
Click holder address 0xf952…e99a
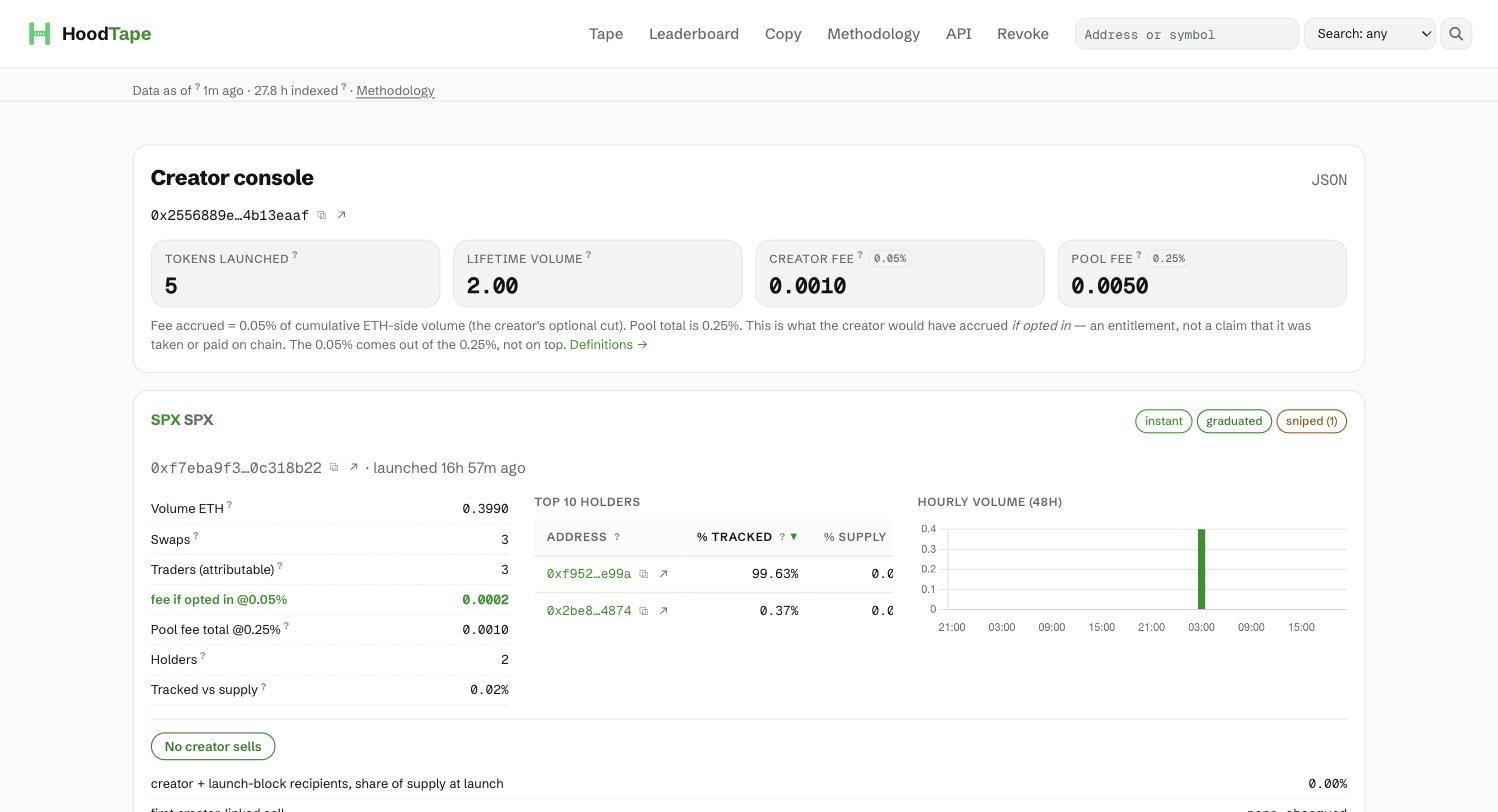pyautogui.click(x=589, y=574)
